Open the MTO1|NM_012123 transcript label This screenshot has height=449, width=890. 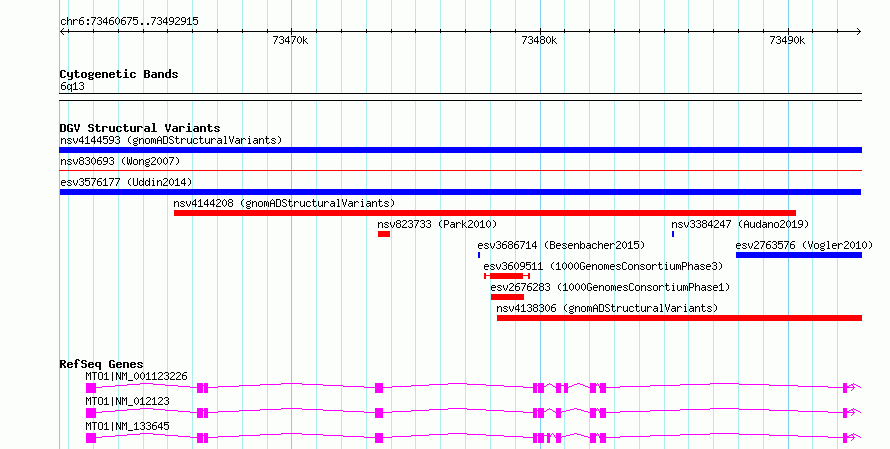click(127, 401)
